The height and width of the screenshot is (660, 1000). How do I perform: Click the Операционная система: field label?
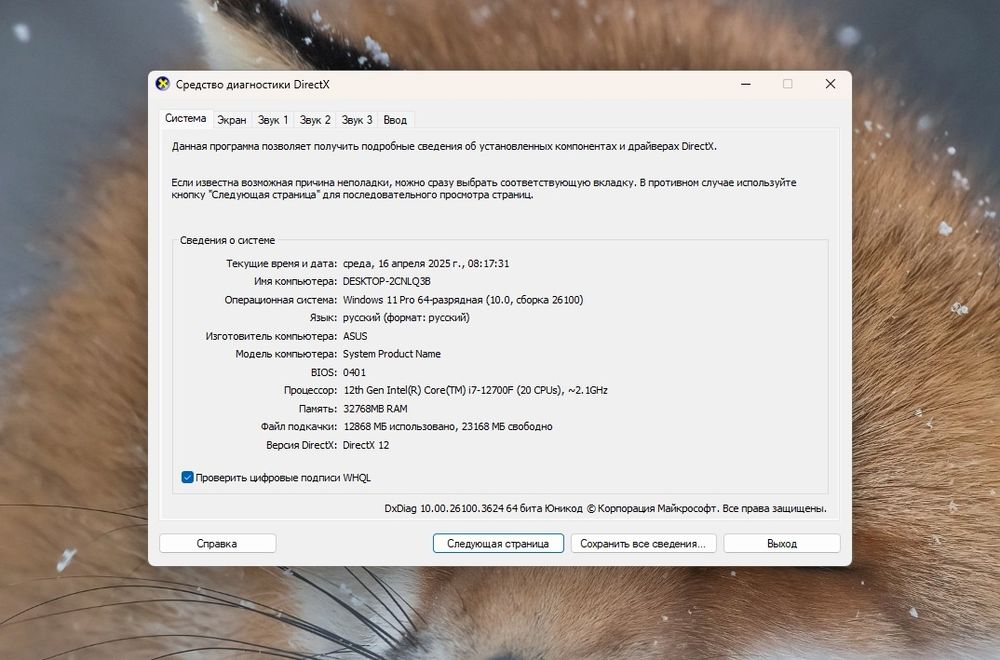coord(281,300)
